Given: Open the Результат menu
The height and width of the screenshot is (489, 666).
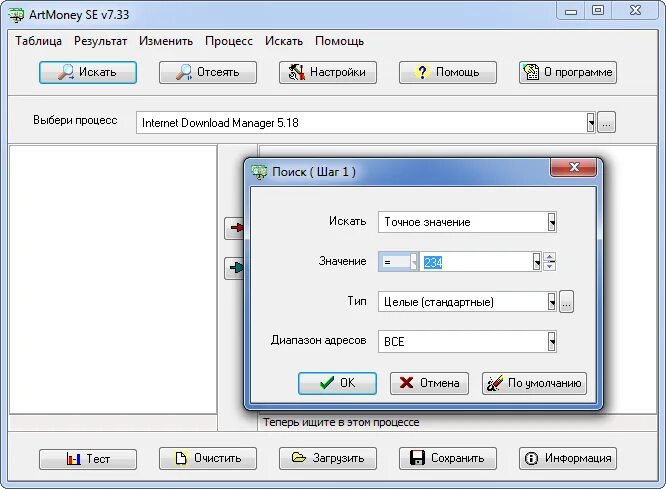Looking at the screenshot, I should point(101,41).
